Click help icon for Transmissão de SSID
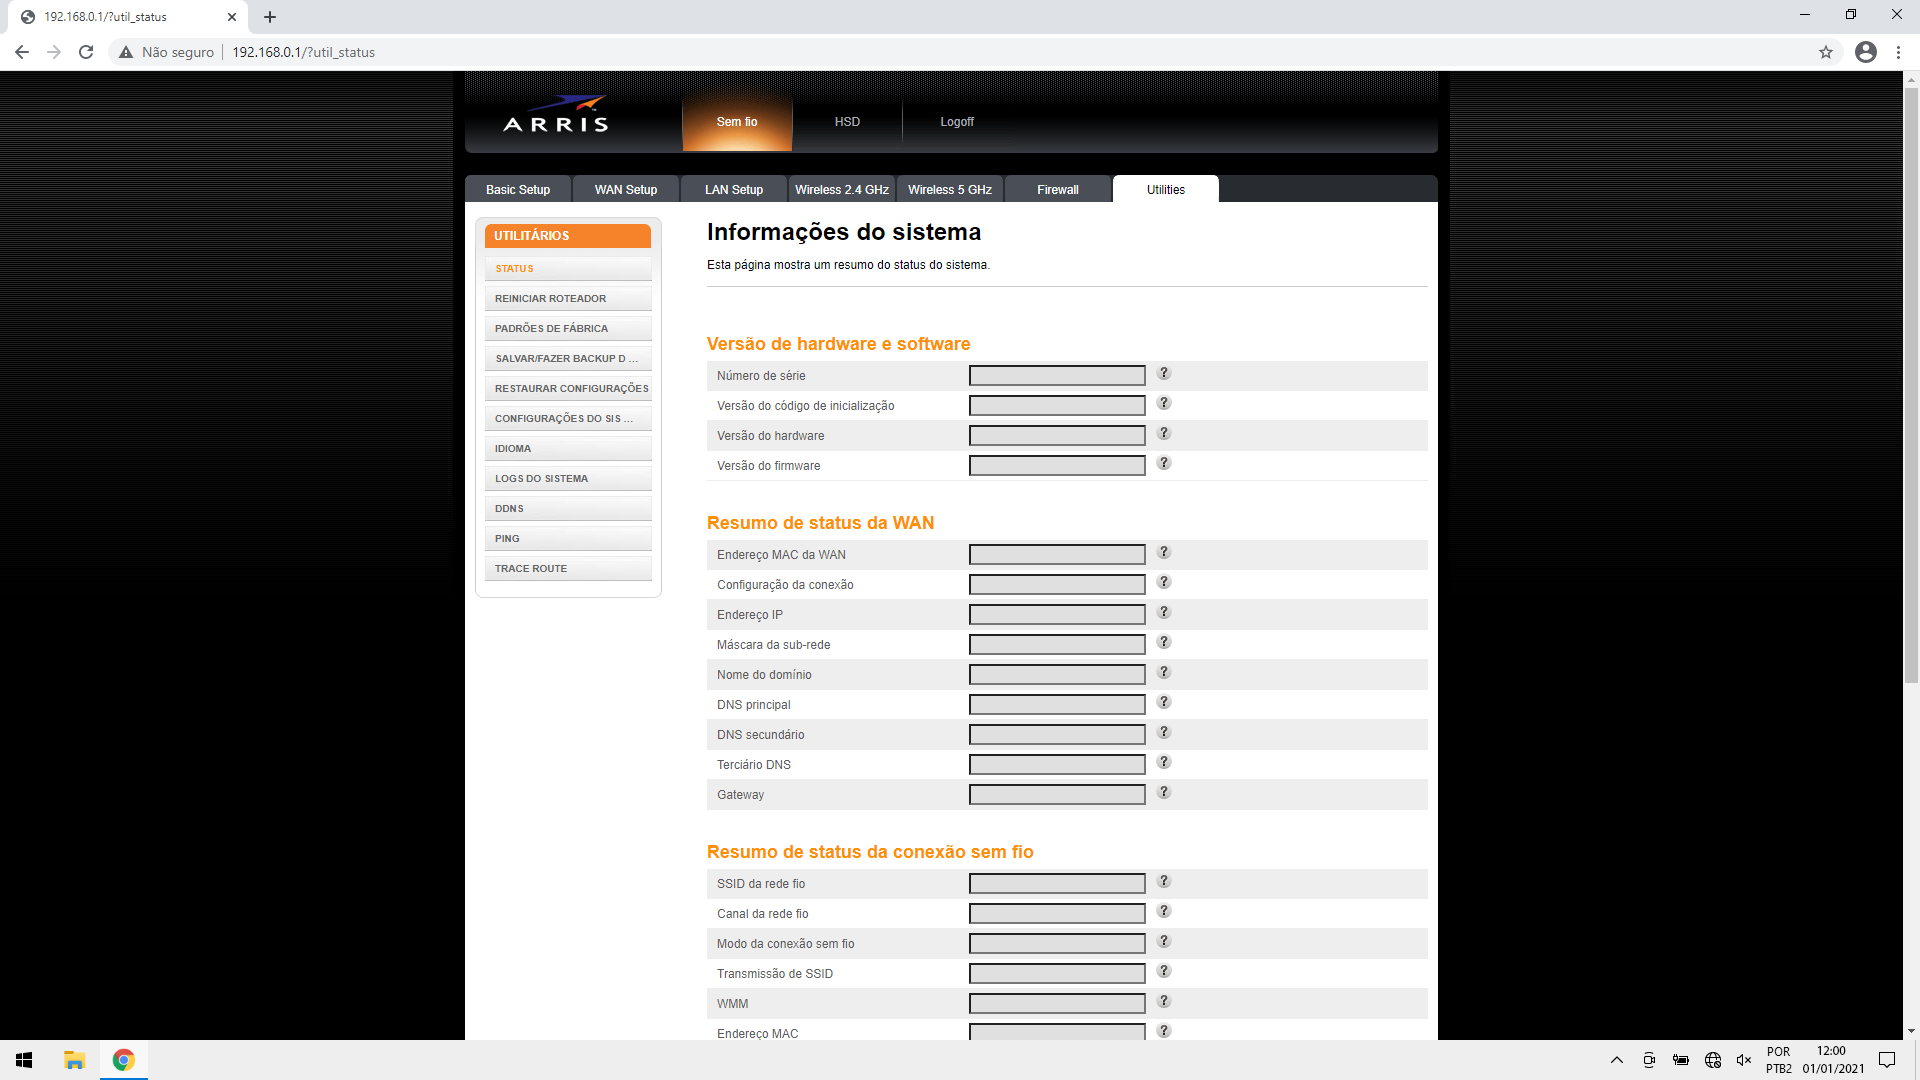This screenshot has height=1080, width=1920. [x=1164, y=971]
